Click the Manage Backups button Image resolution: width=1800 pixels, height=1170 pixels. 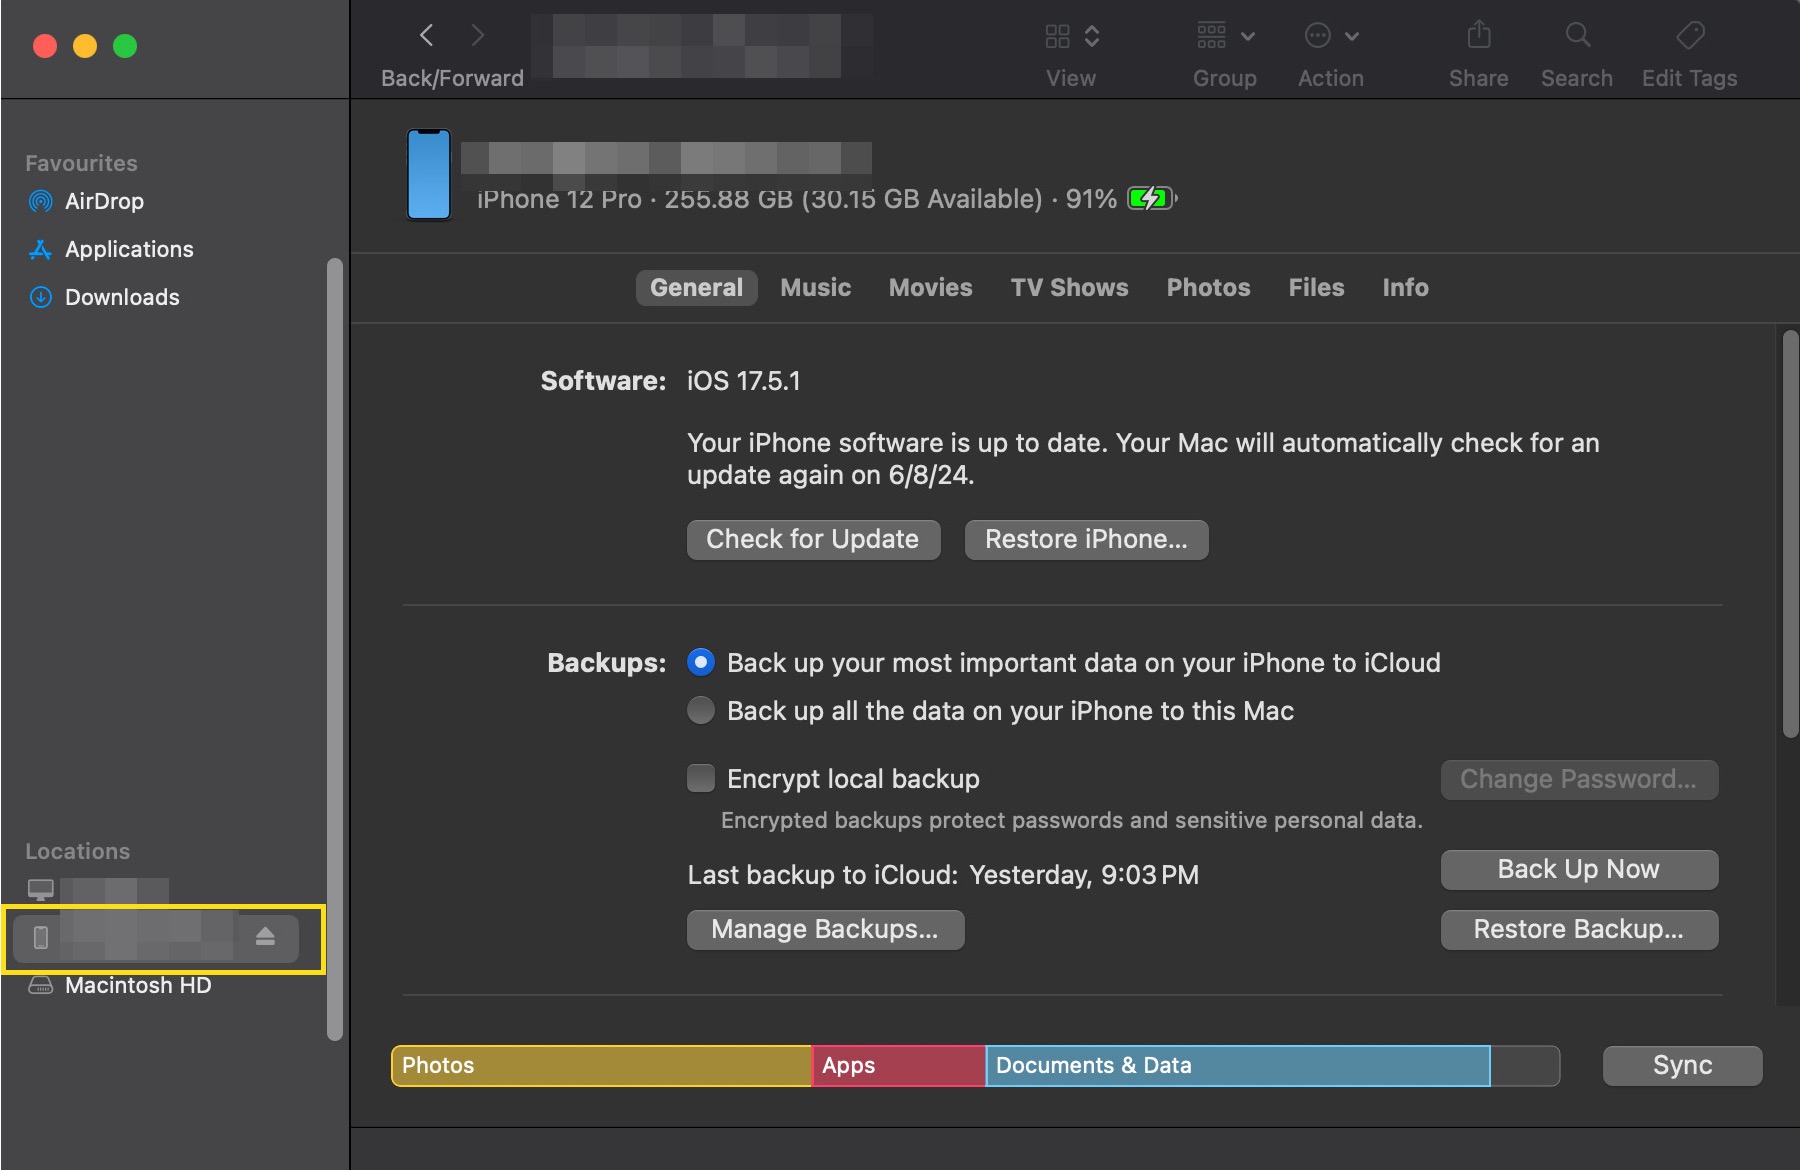click(x=825, y=930)
